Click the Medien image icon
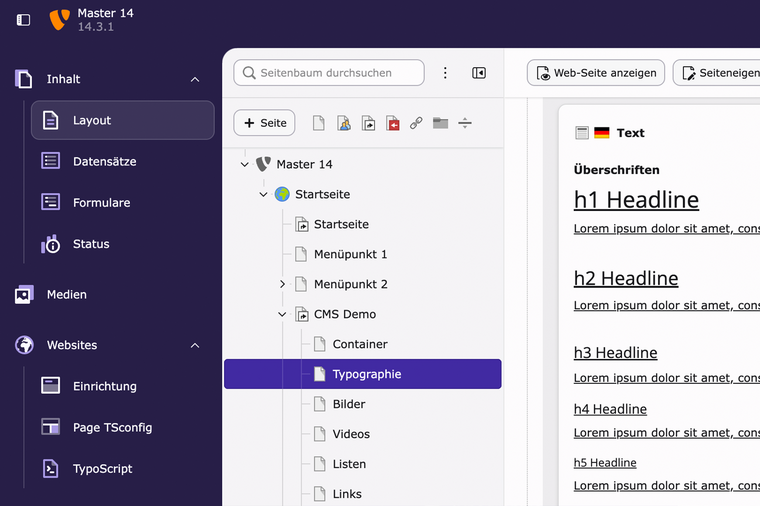The height and width of the screenshot is (506, 760). 24,294
